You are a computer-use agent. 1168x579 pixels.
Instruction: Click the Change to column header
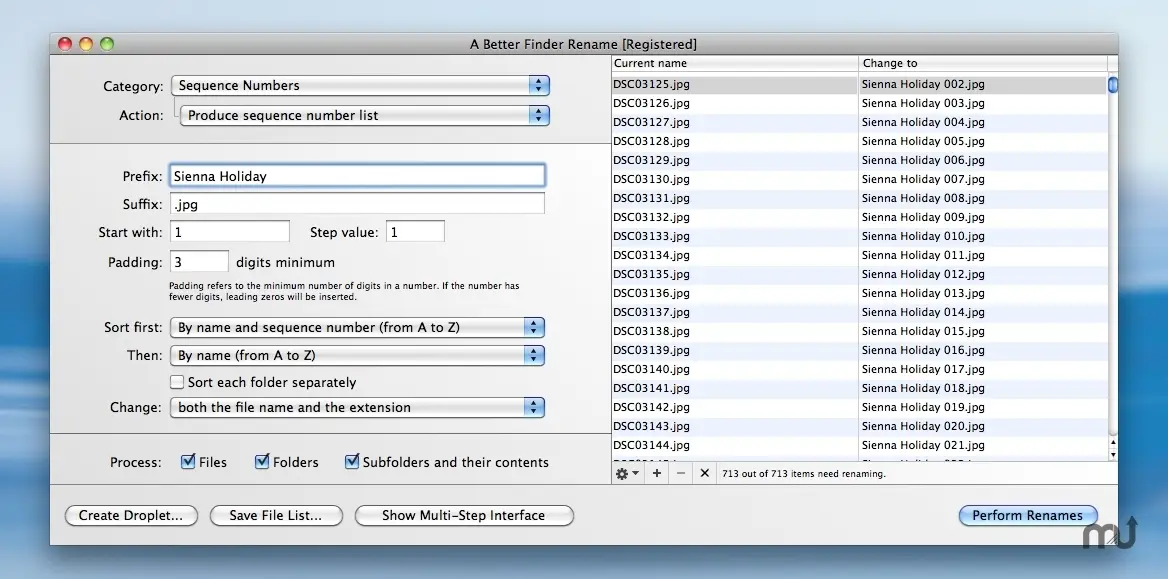pyautogui.click(x=983, y=63)
